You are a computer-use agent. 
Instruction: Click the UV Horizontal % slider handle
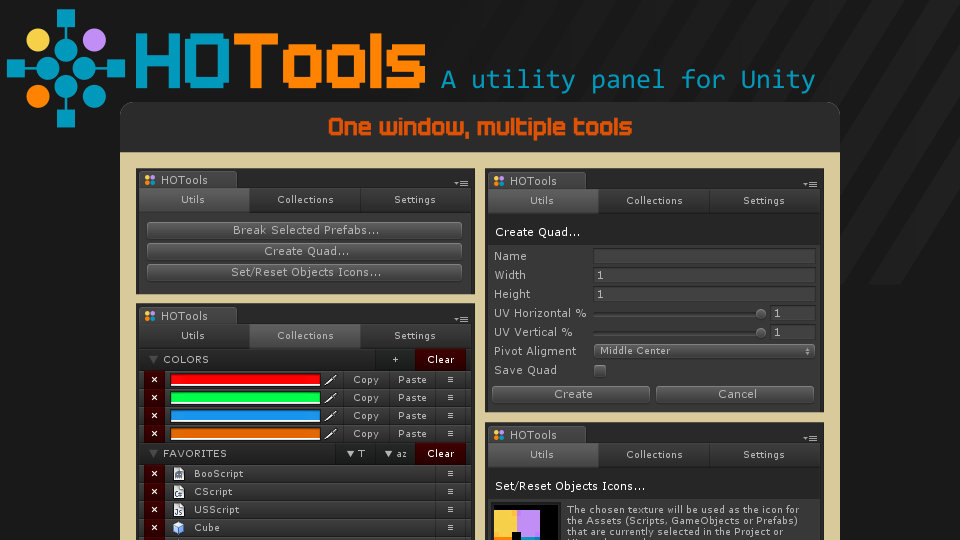[760, 313]
